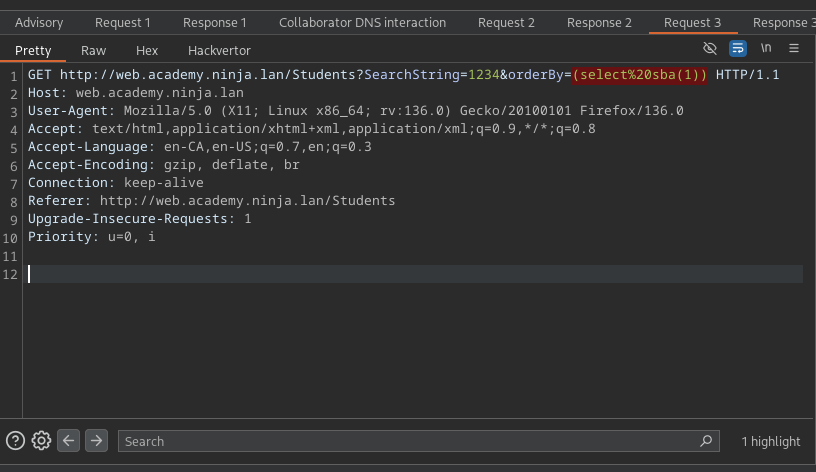
Task: Open the Advisory tab
Action: (x=39, y=23)
